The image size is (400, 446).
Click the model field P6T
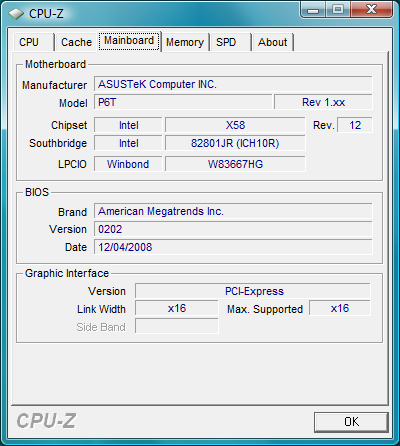183,102
